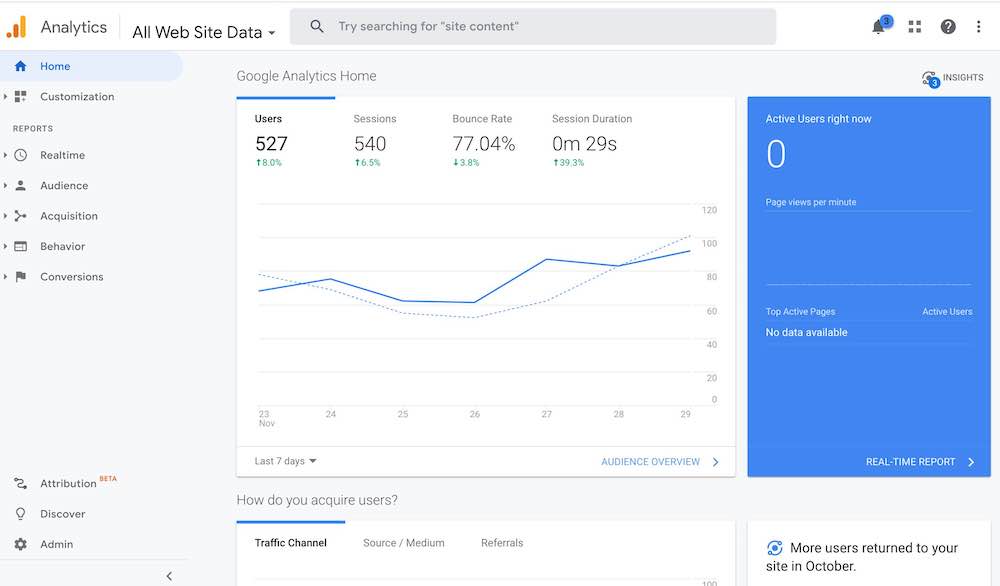Click the 527 users value

(x=272, y=143)
